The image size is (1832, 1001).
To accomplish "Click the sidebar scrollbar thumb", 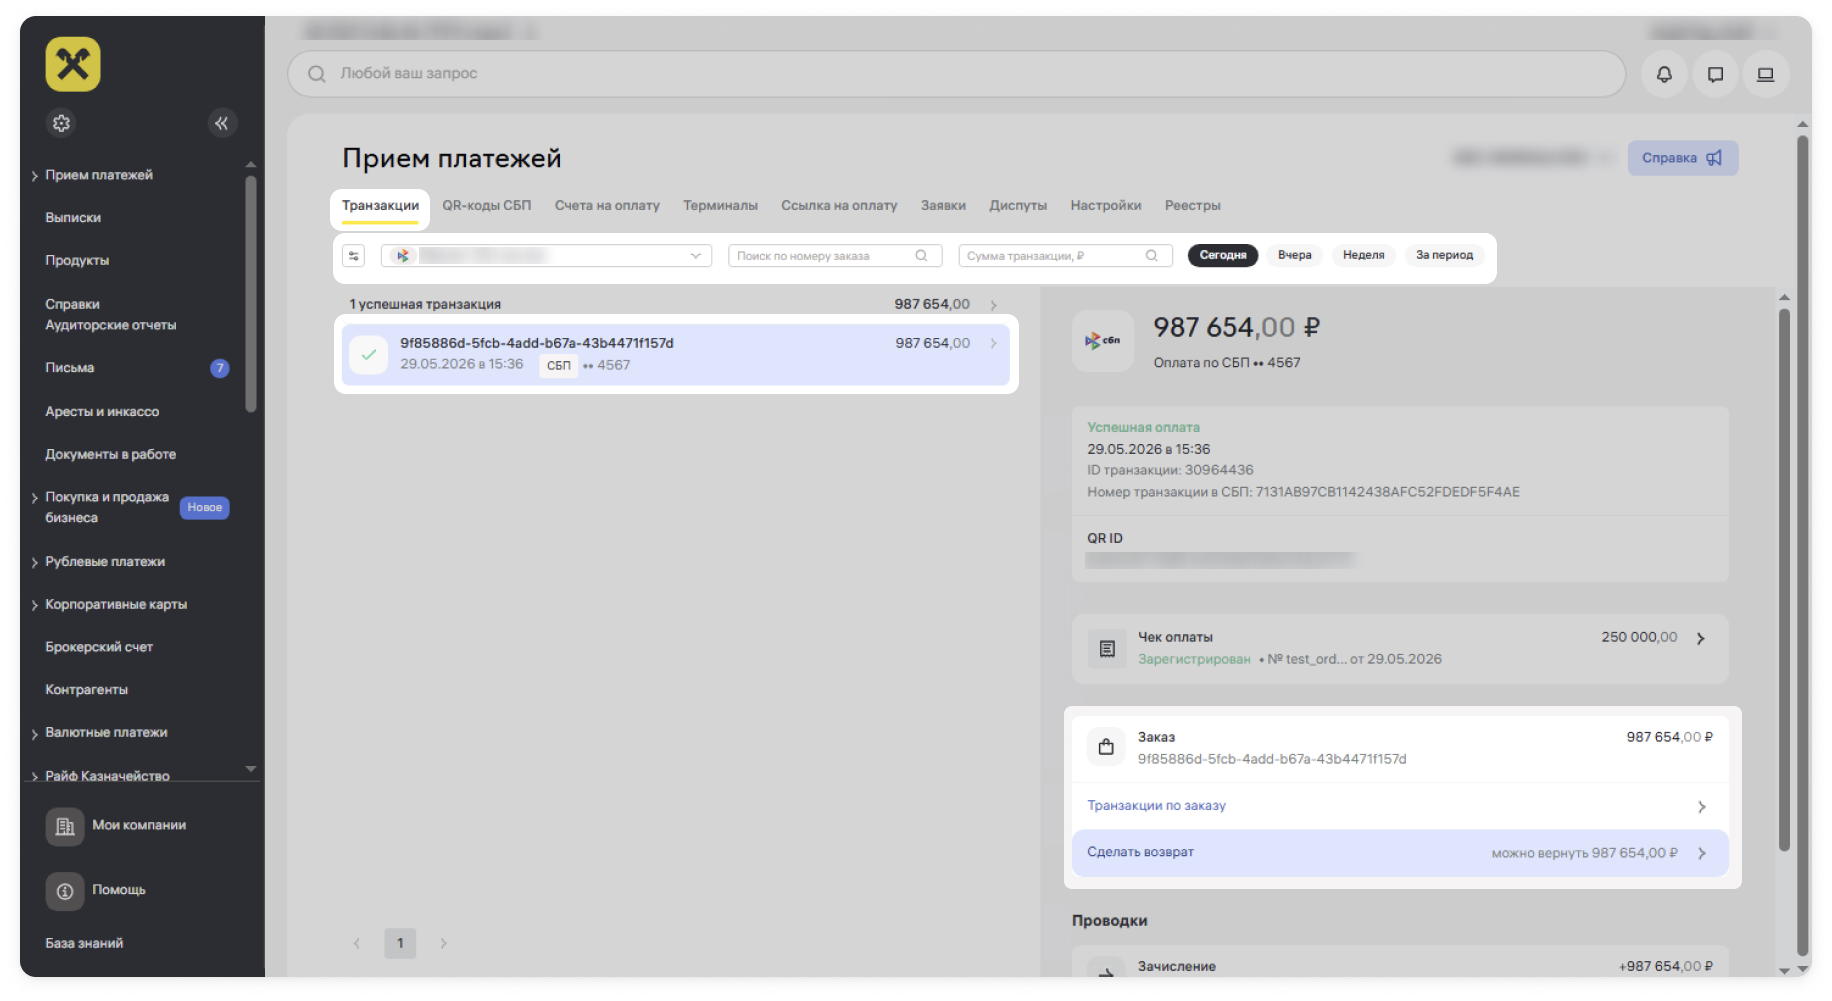I will click(251, 294).
